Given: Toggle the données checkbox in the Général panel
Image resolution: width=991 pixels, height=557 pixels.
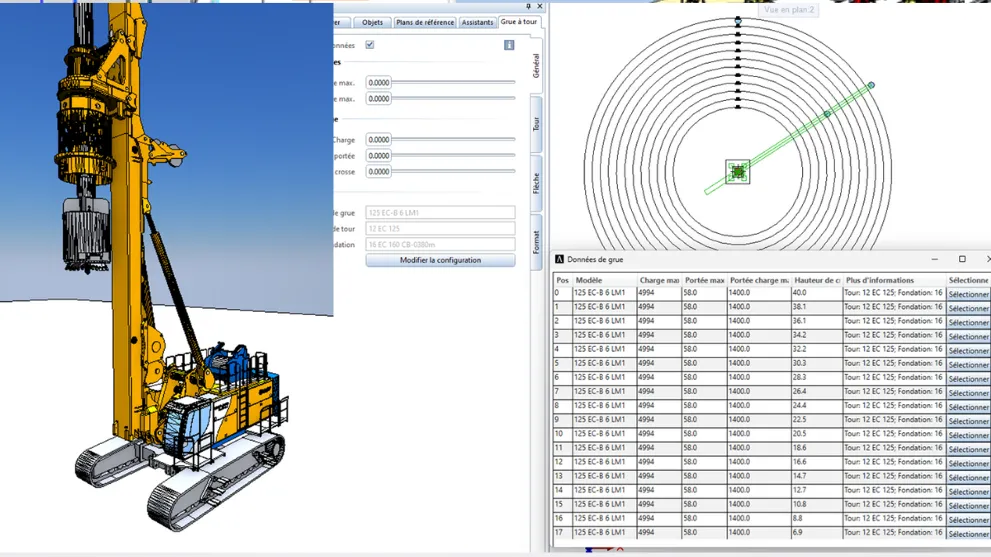Looking at the screenshot, I should (x=370, y=45).
